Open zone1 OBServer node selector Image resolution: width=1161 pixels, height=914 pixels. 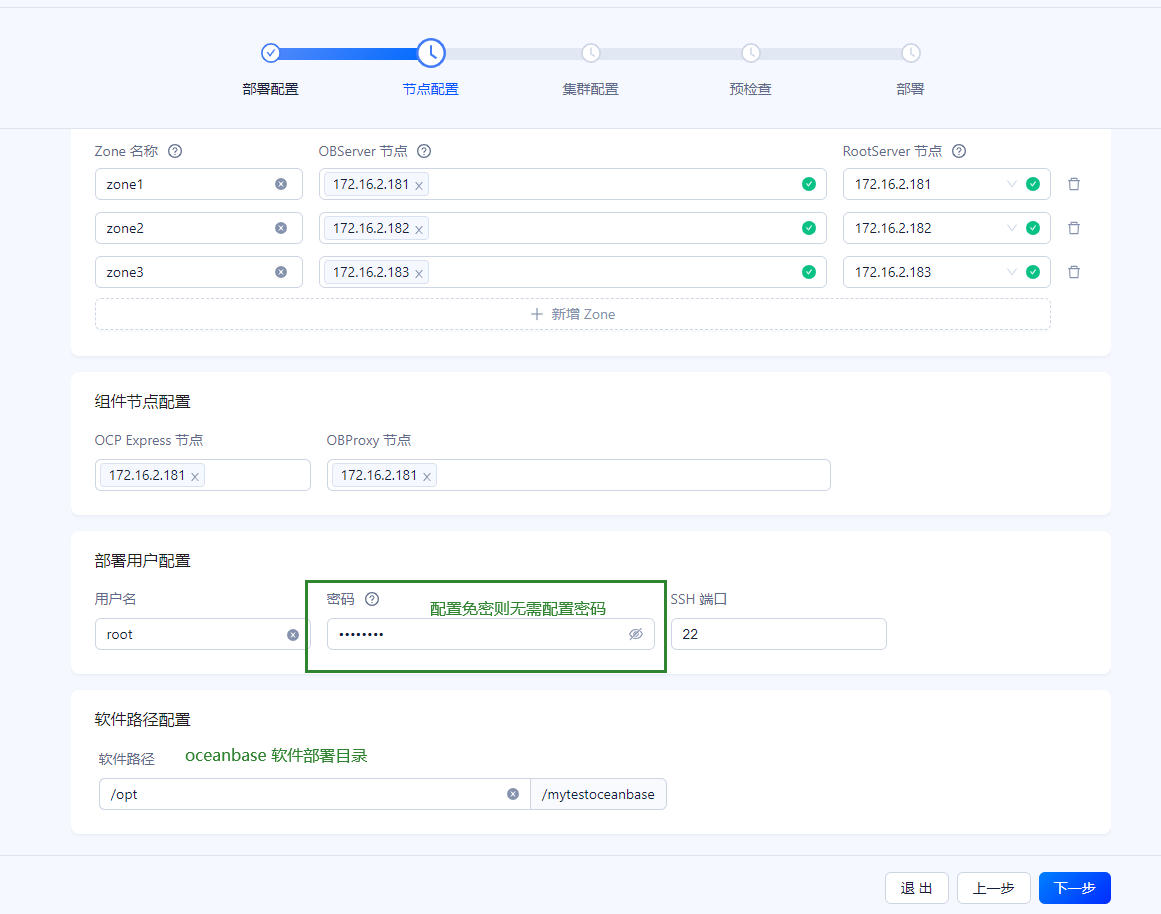572,184
